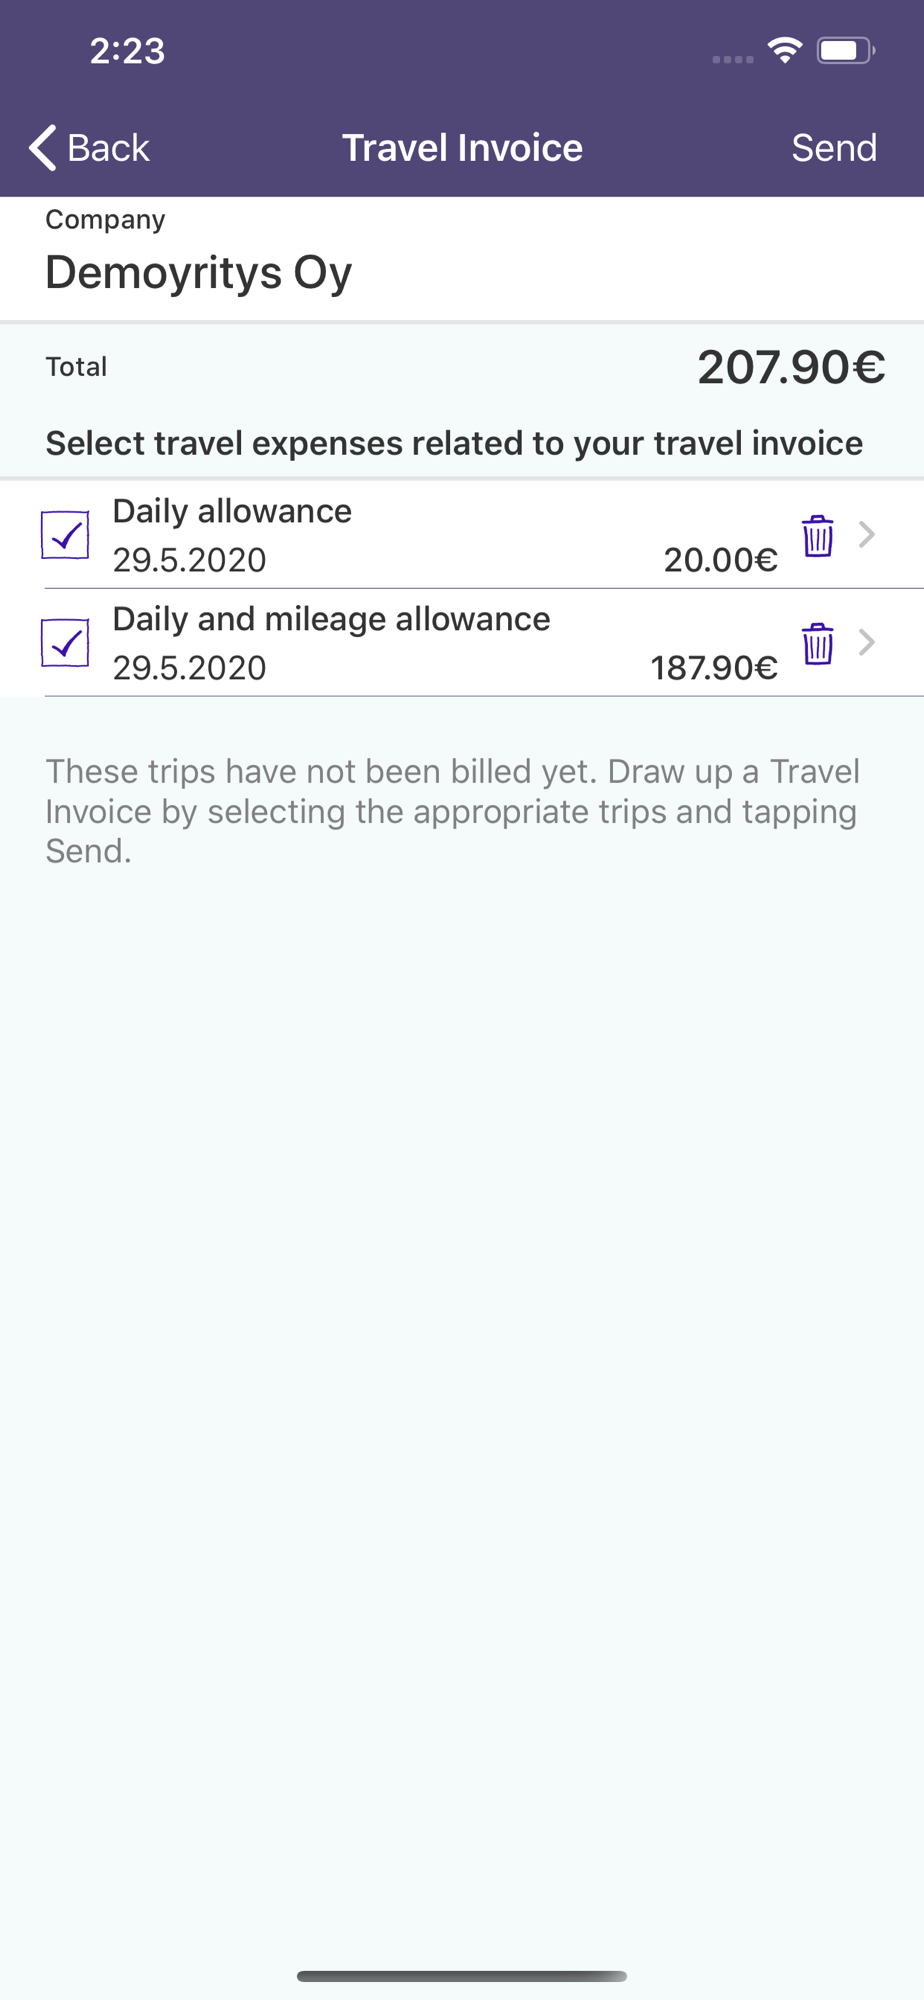Uncheck the Daily and mileage allowance checkbox
The width and height of the screenshot is (924, 2000).
coord(65,643)
